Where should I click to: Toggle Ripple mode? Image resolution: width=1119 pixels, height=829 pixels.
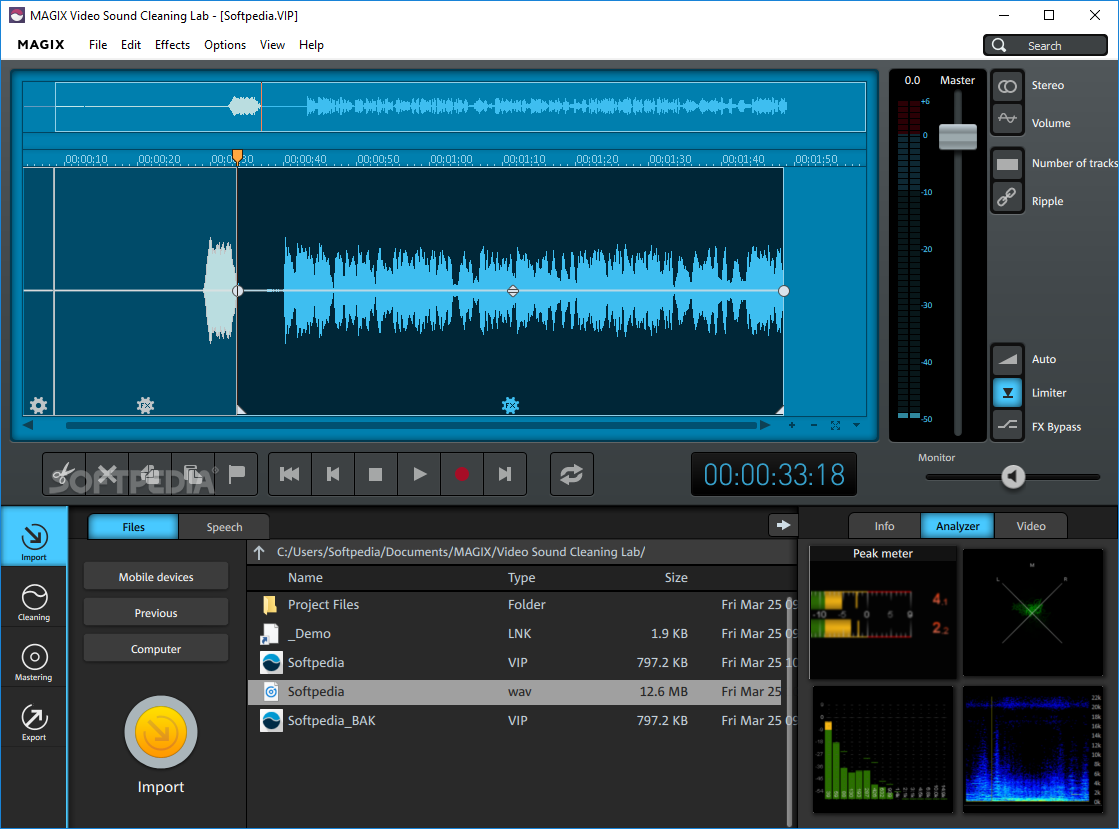click(x=1007, y=198)
